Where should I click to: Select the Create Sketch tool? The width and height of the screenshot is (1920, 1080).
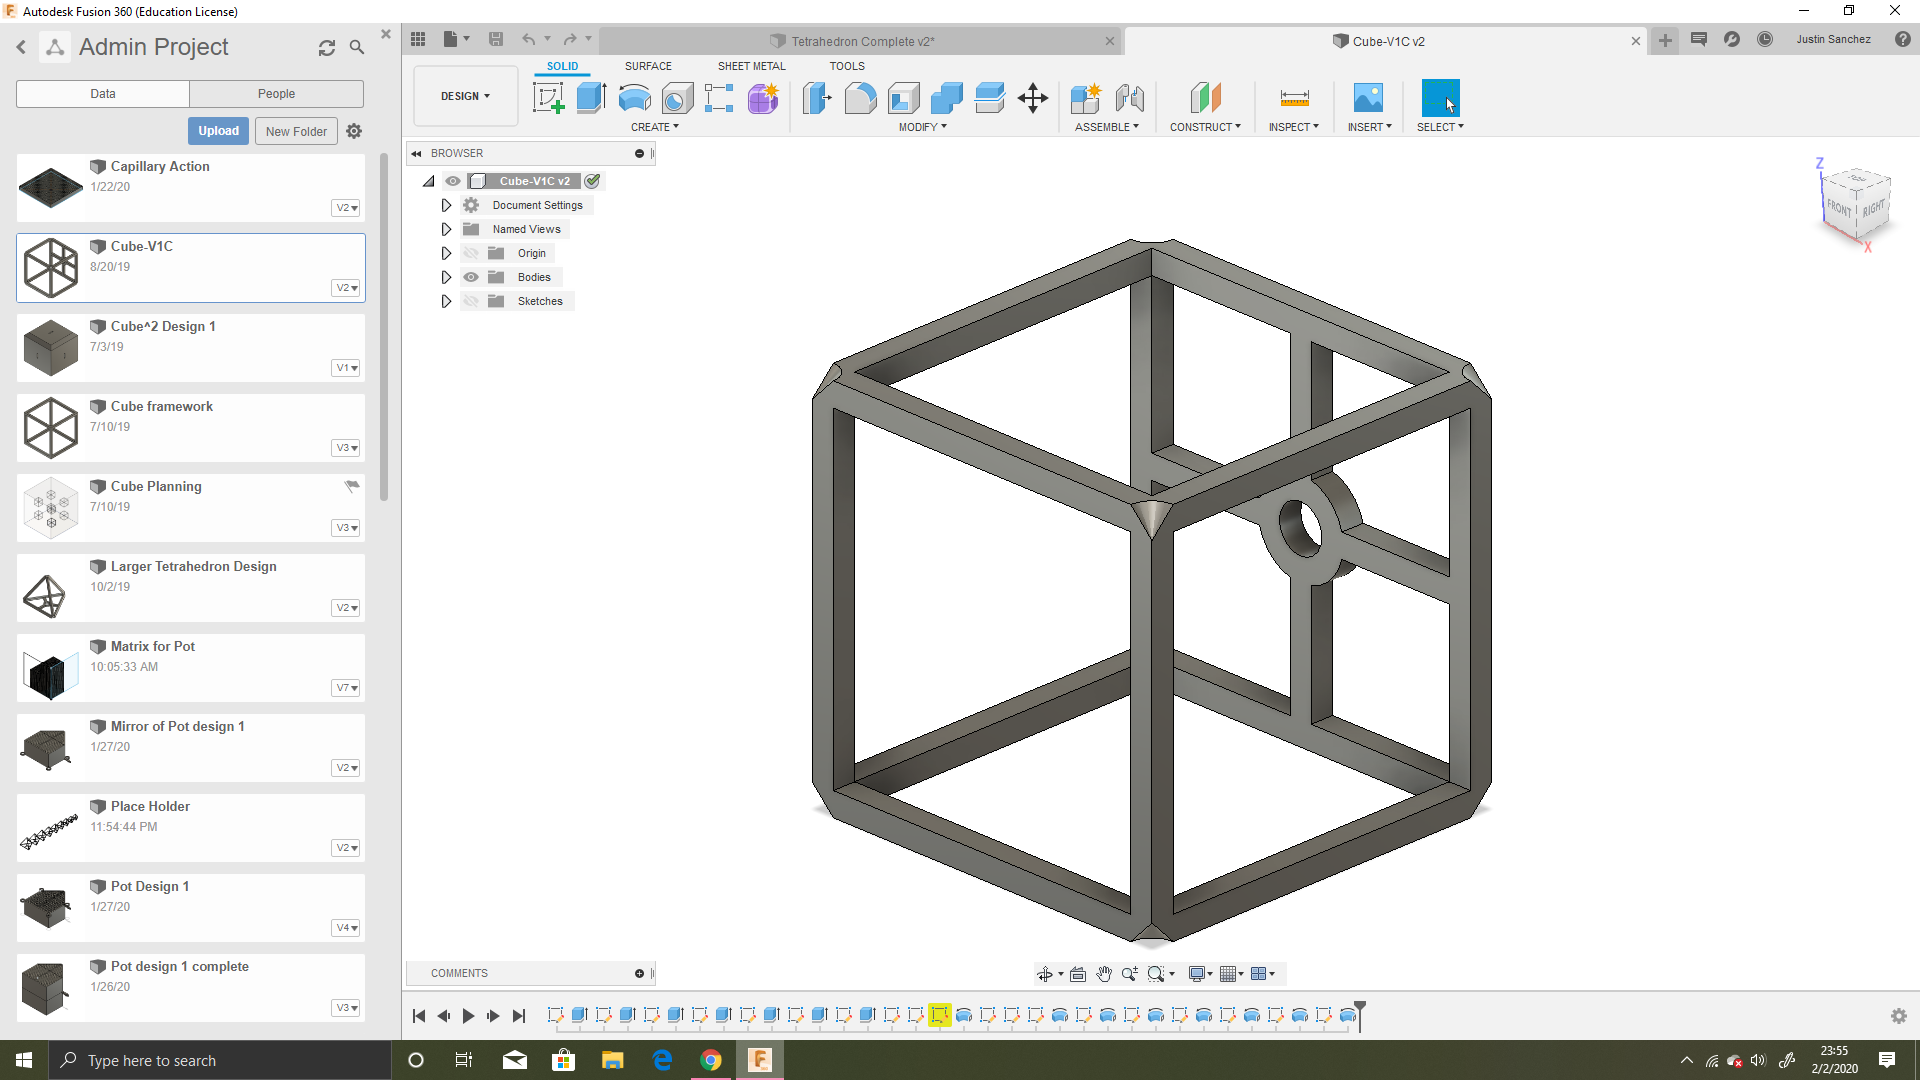click(548, 98)
